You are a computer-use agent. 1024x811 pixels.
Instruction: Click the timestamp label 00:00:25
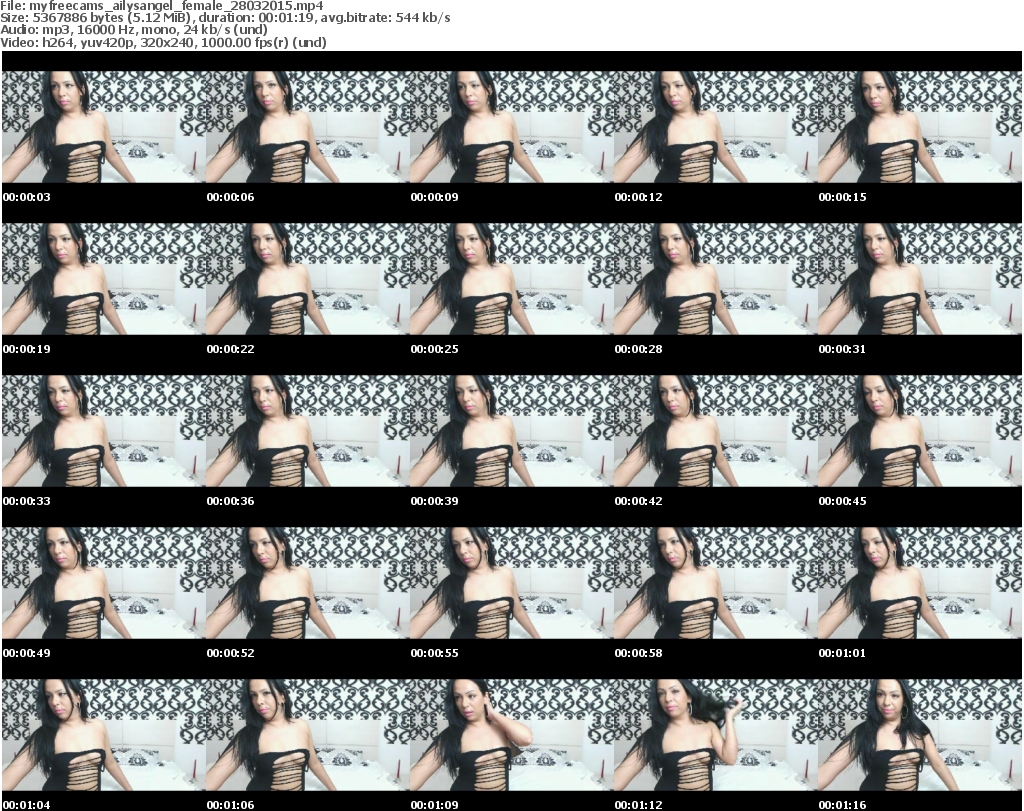coord(434,349)
